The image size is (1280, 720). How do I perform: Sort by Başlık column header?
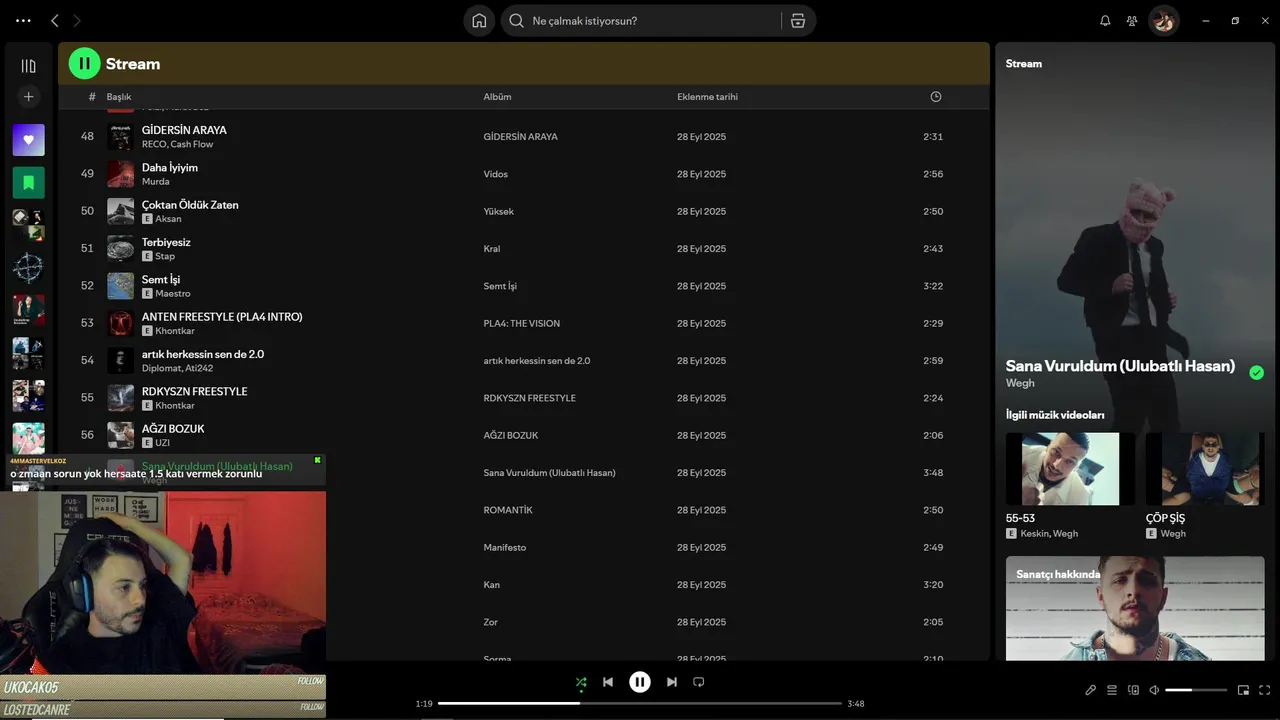(x=119, y=97)
